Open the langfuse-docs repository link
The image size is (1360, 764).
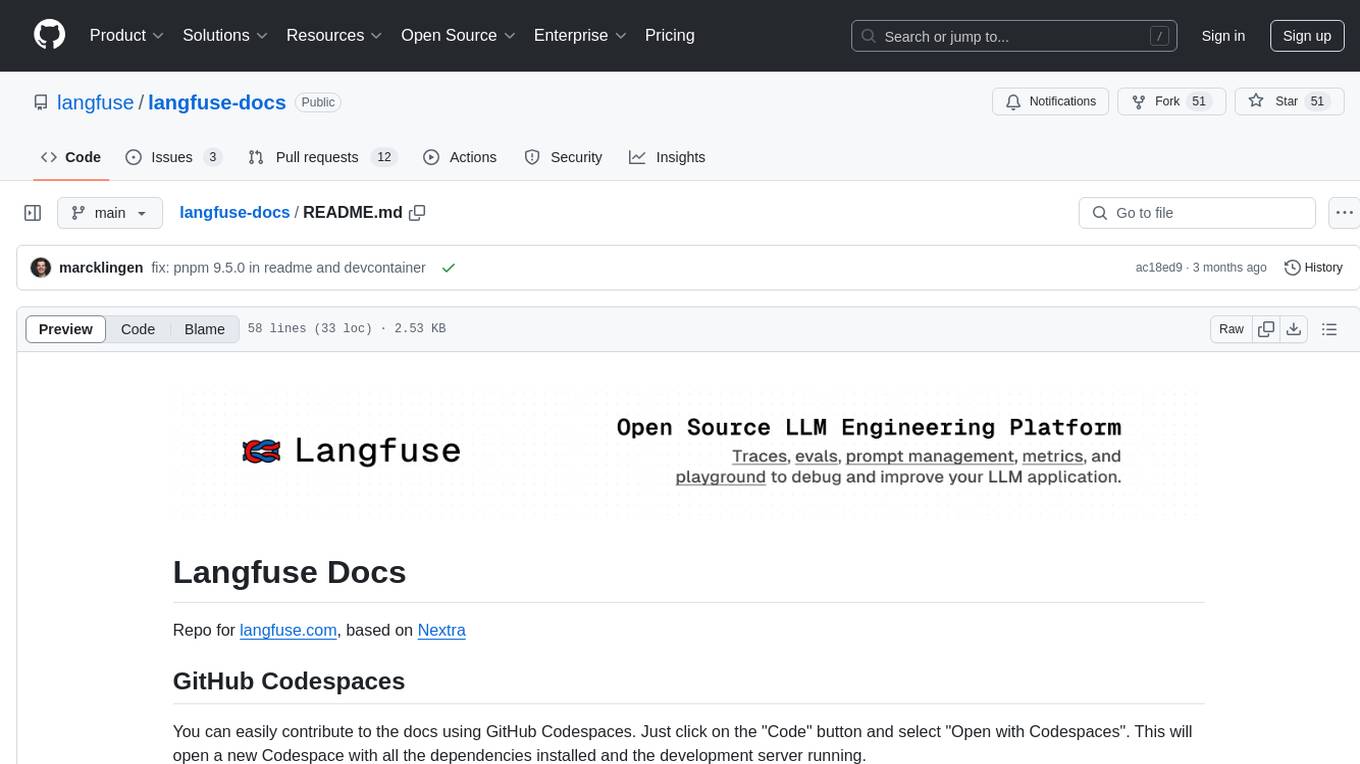217,102
